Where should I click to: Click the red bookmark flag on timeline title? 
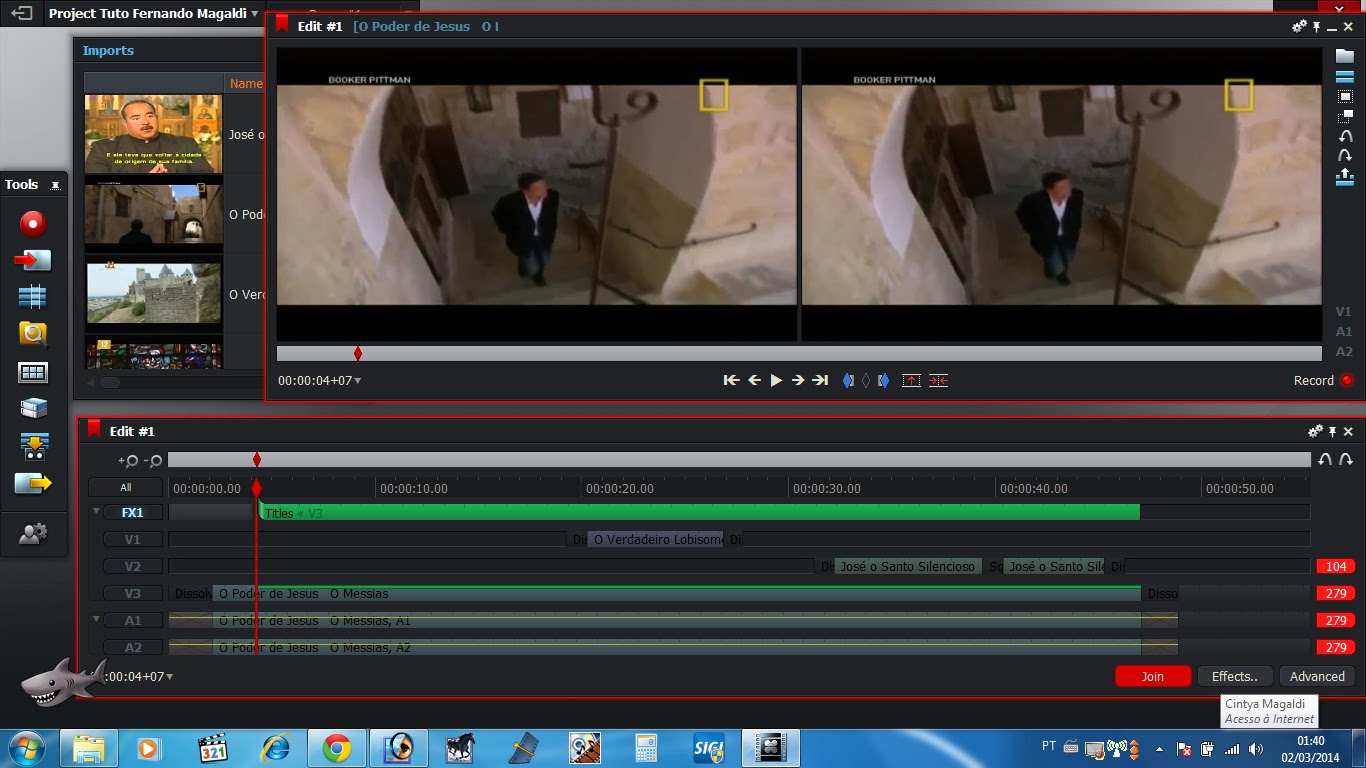coord(94,430)
